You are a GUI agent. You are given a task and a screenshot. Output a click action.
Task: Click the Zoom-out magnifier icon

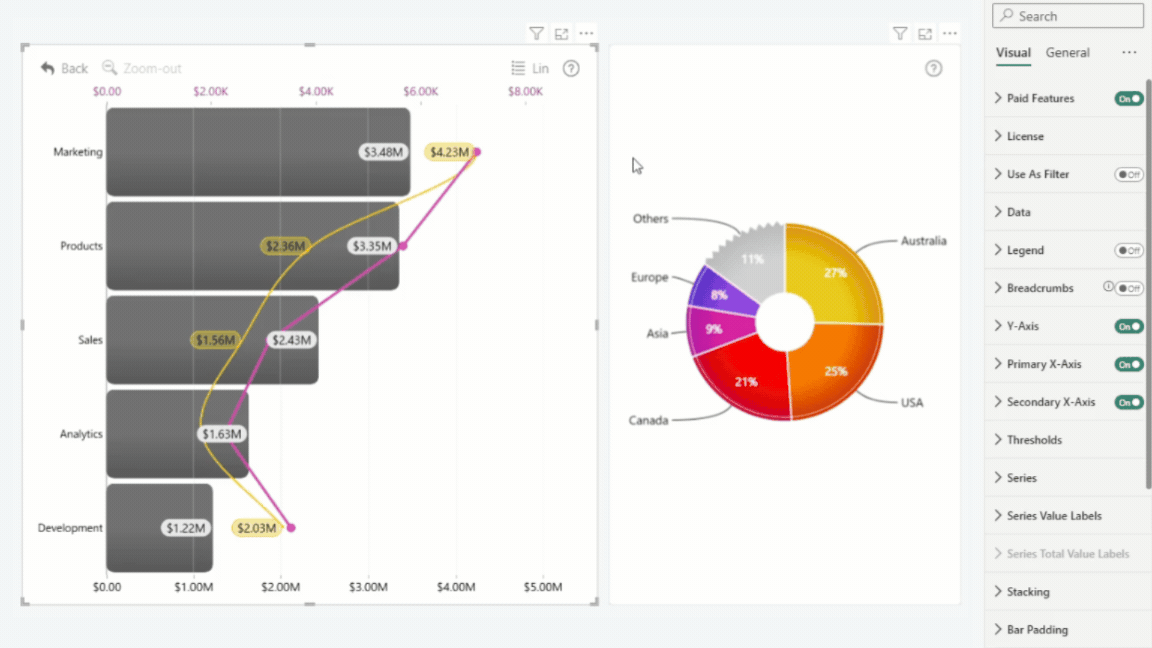click(109, 68)
